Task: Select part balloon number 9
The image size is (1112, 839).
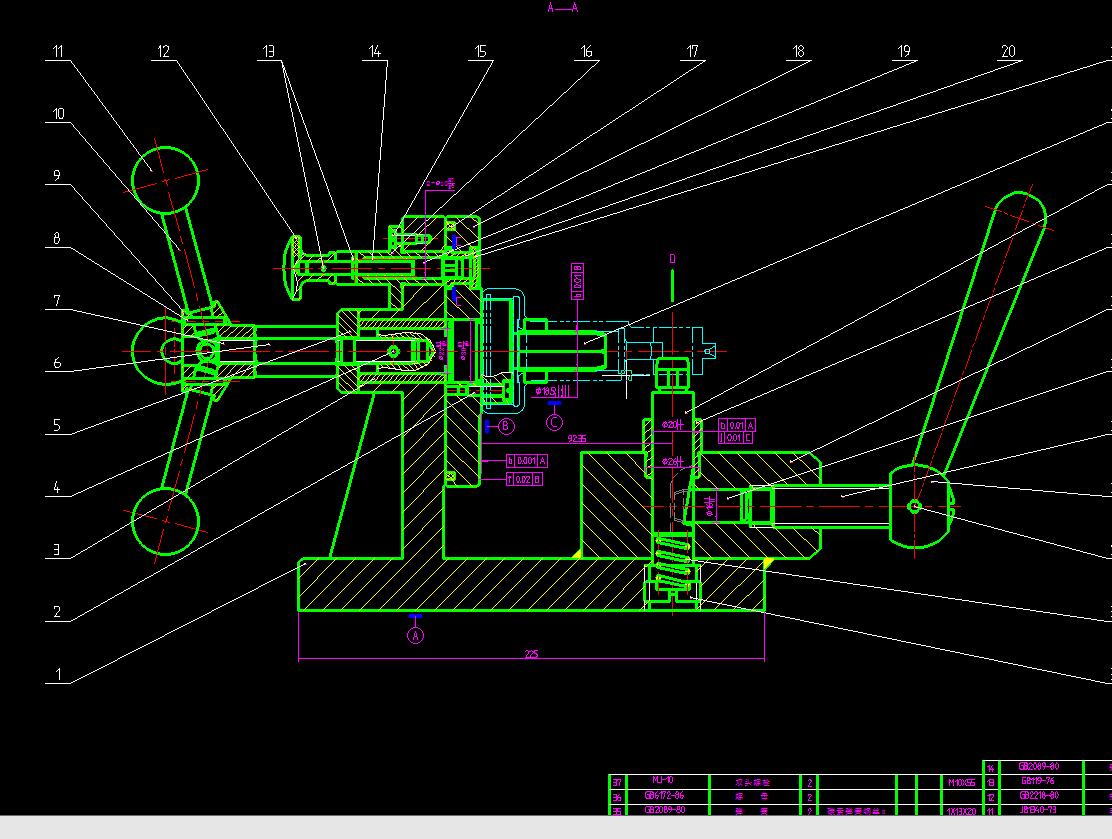Action: [x=57, y=175]
